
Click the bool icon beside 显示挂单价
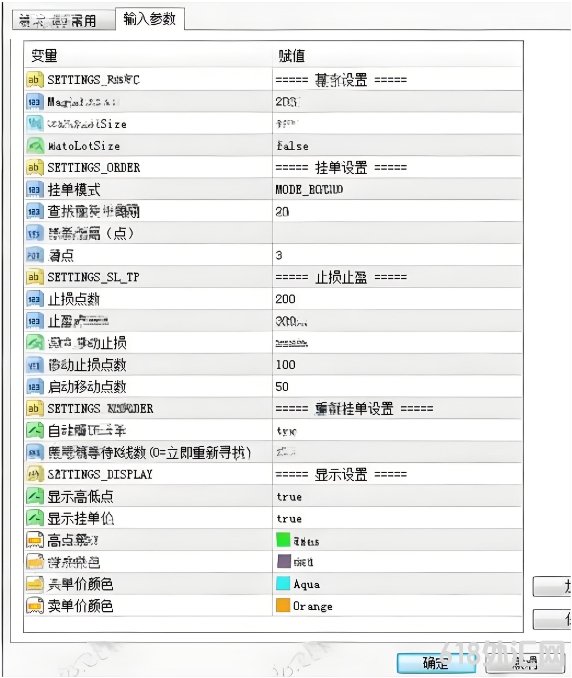pyautogui.click(x=35, y=518)
